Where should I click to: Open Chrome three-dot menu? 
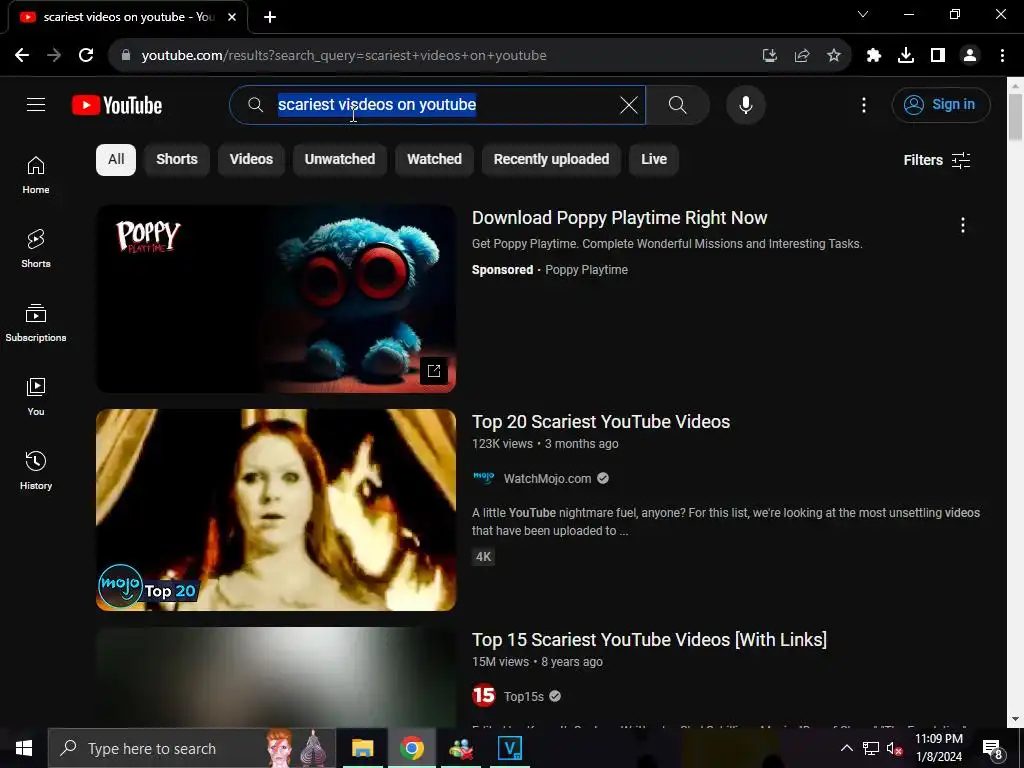[x=1002, y=56]
